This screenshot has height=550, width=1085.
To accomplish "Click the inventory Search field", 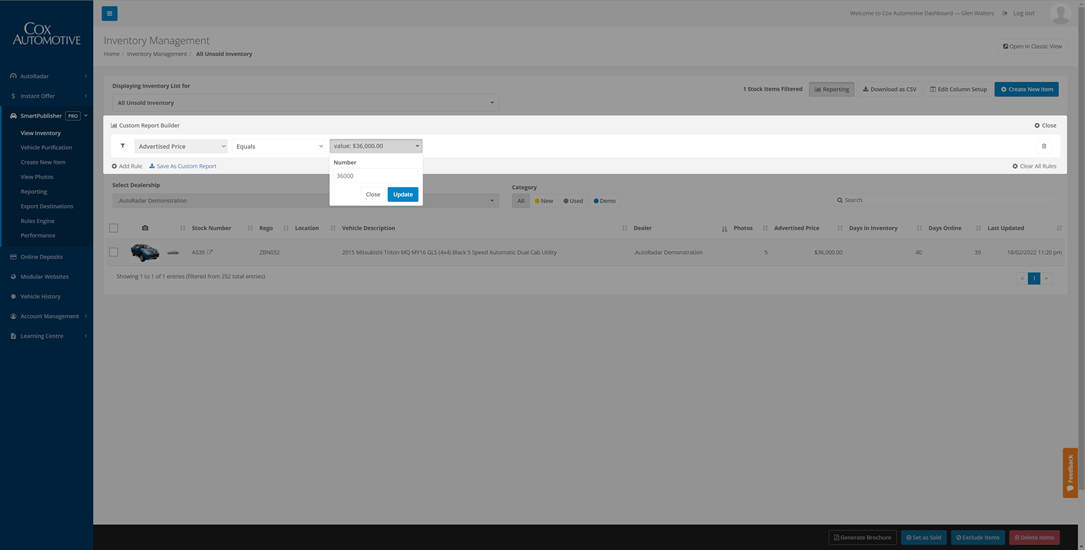I will 945,200.
